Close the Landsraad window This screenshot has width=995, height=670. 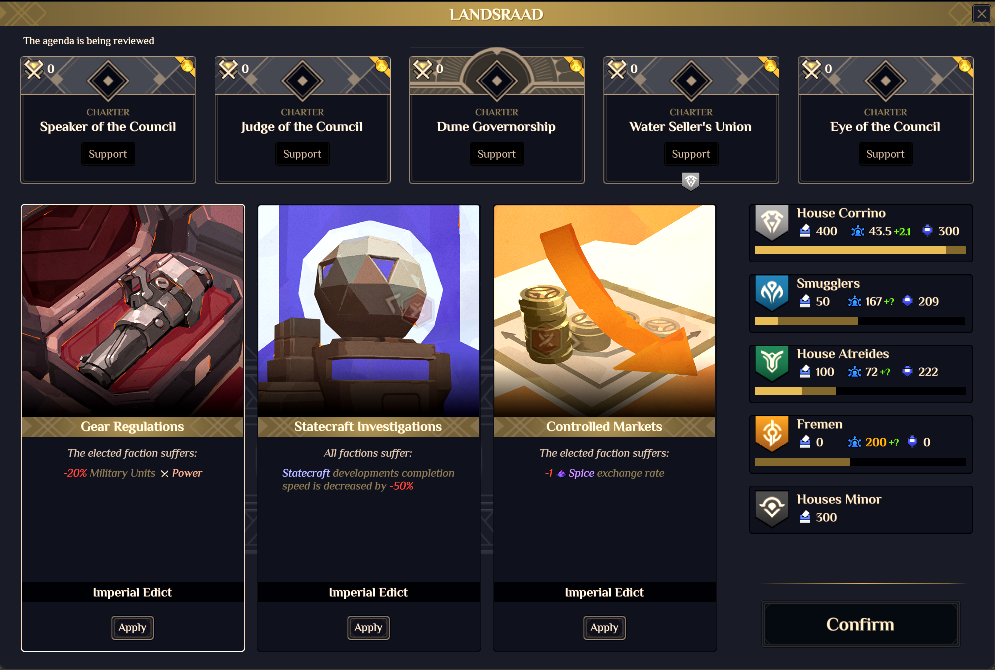click(x=981, y=13)
